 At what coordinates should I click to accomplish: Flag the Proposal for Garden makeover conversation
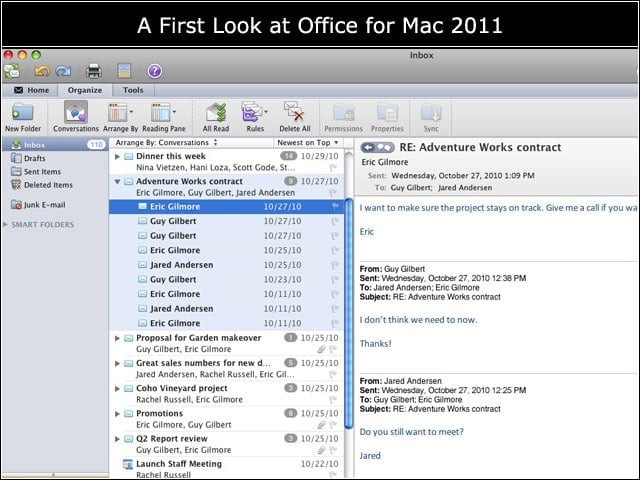click(333, 349)
